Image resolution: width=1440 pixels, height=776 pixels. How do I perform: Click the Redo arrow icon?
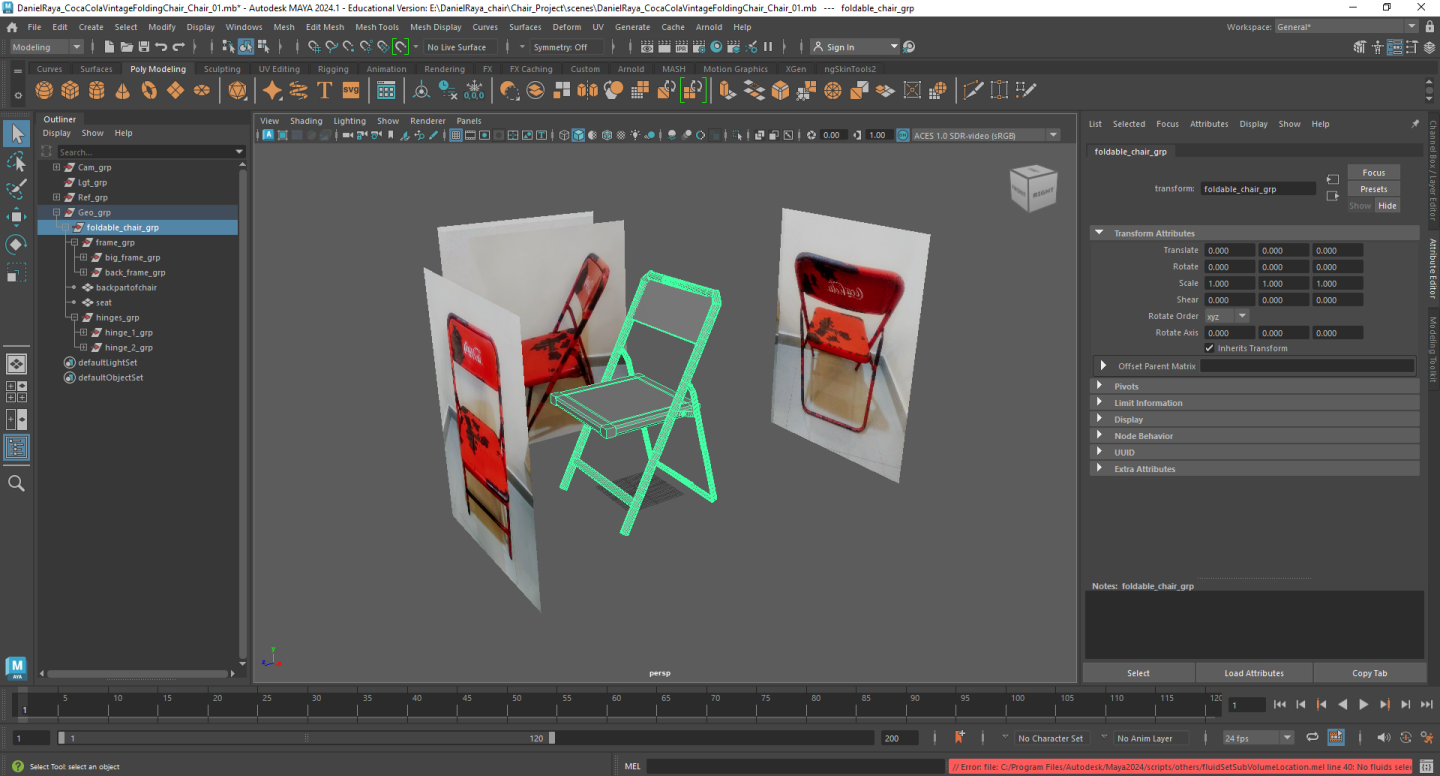(178, 47)
